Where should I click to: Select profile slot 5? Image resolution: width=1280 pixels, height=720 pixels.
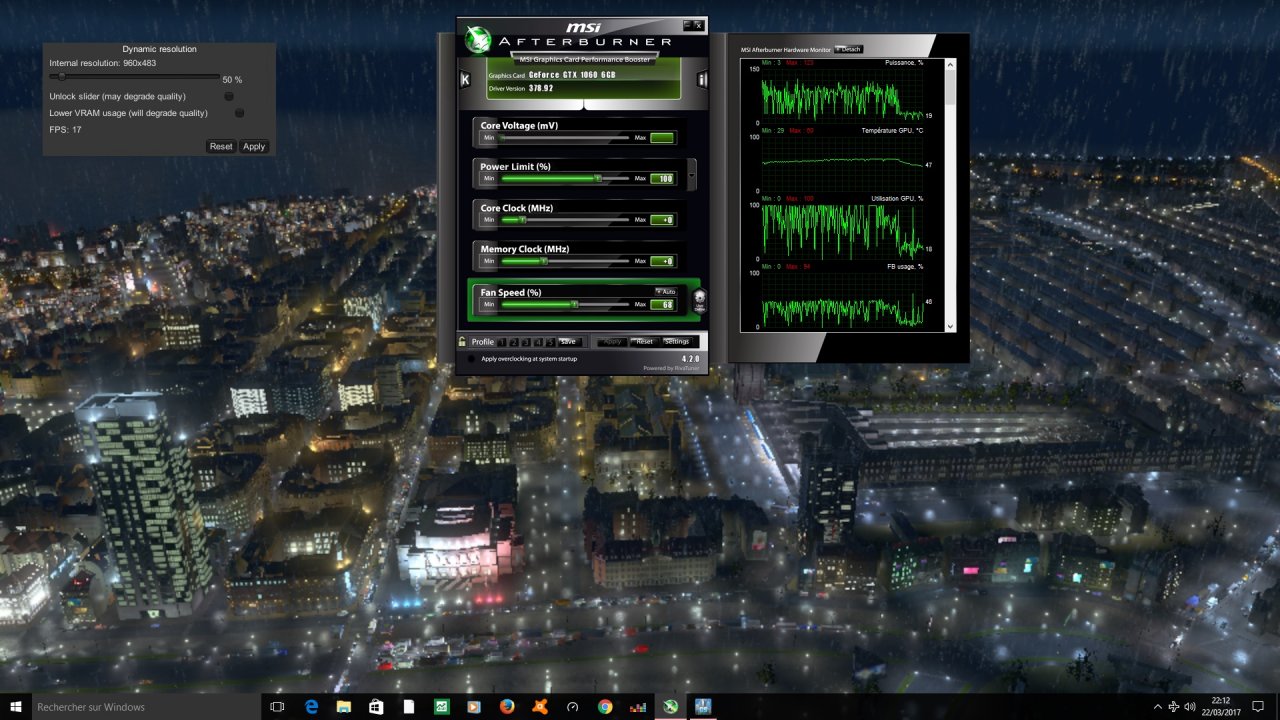click(x=550, y=342)
